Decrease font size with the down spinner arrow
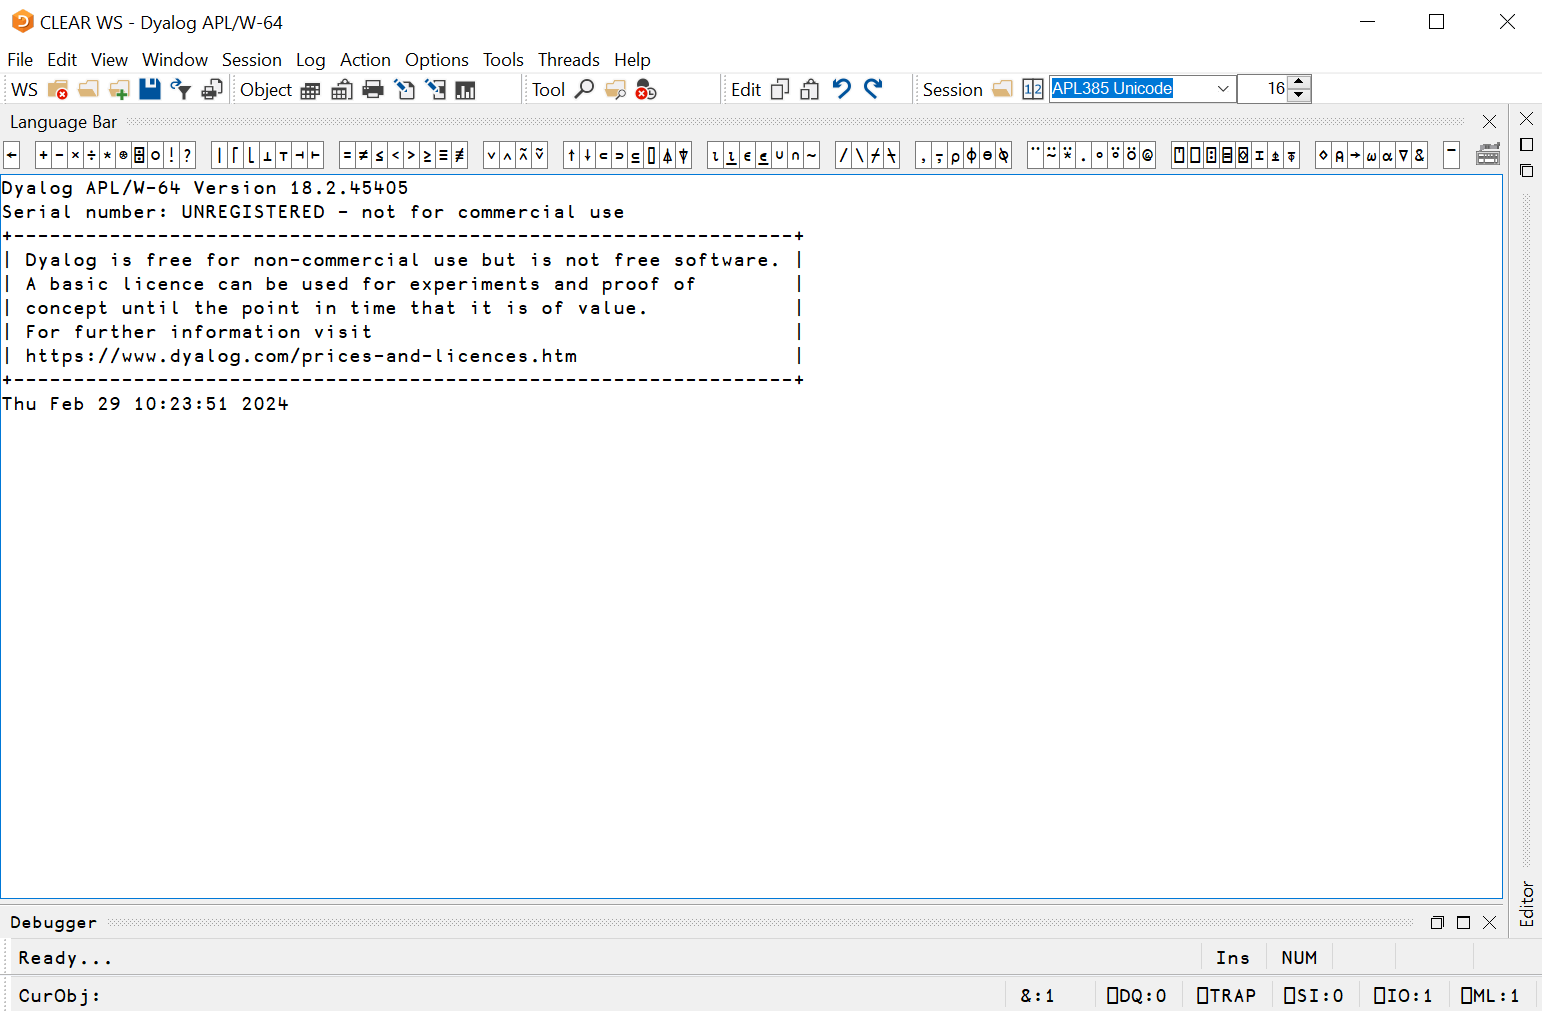The height and width of the screenshot is (1011, 1542). pos(1299,95)
